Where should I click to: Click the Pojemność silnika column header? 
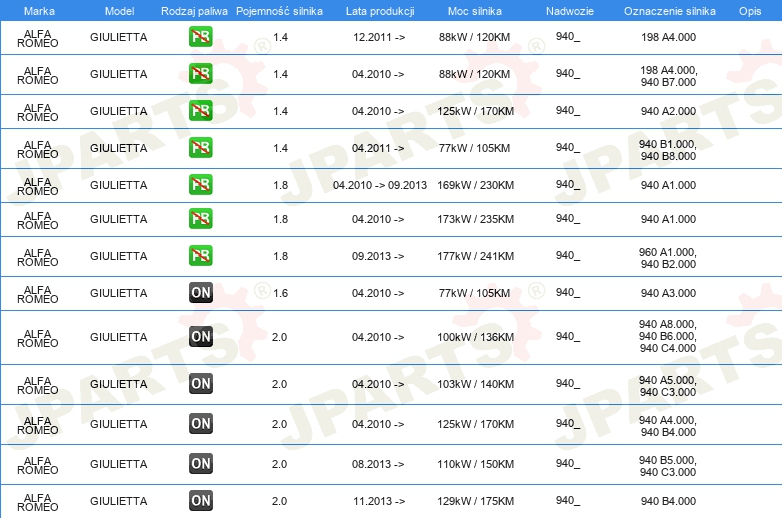[x=279, y=11]
